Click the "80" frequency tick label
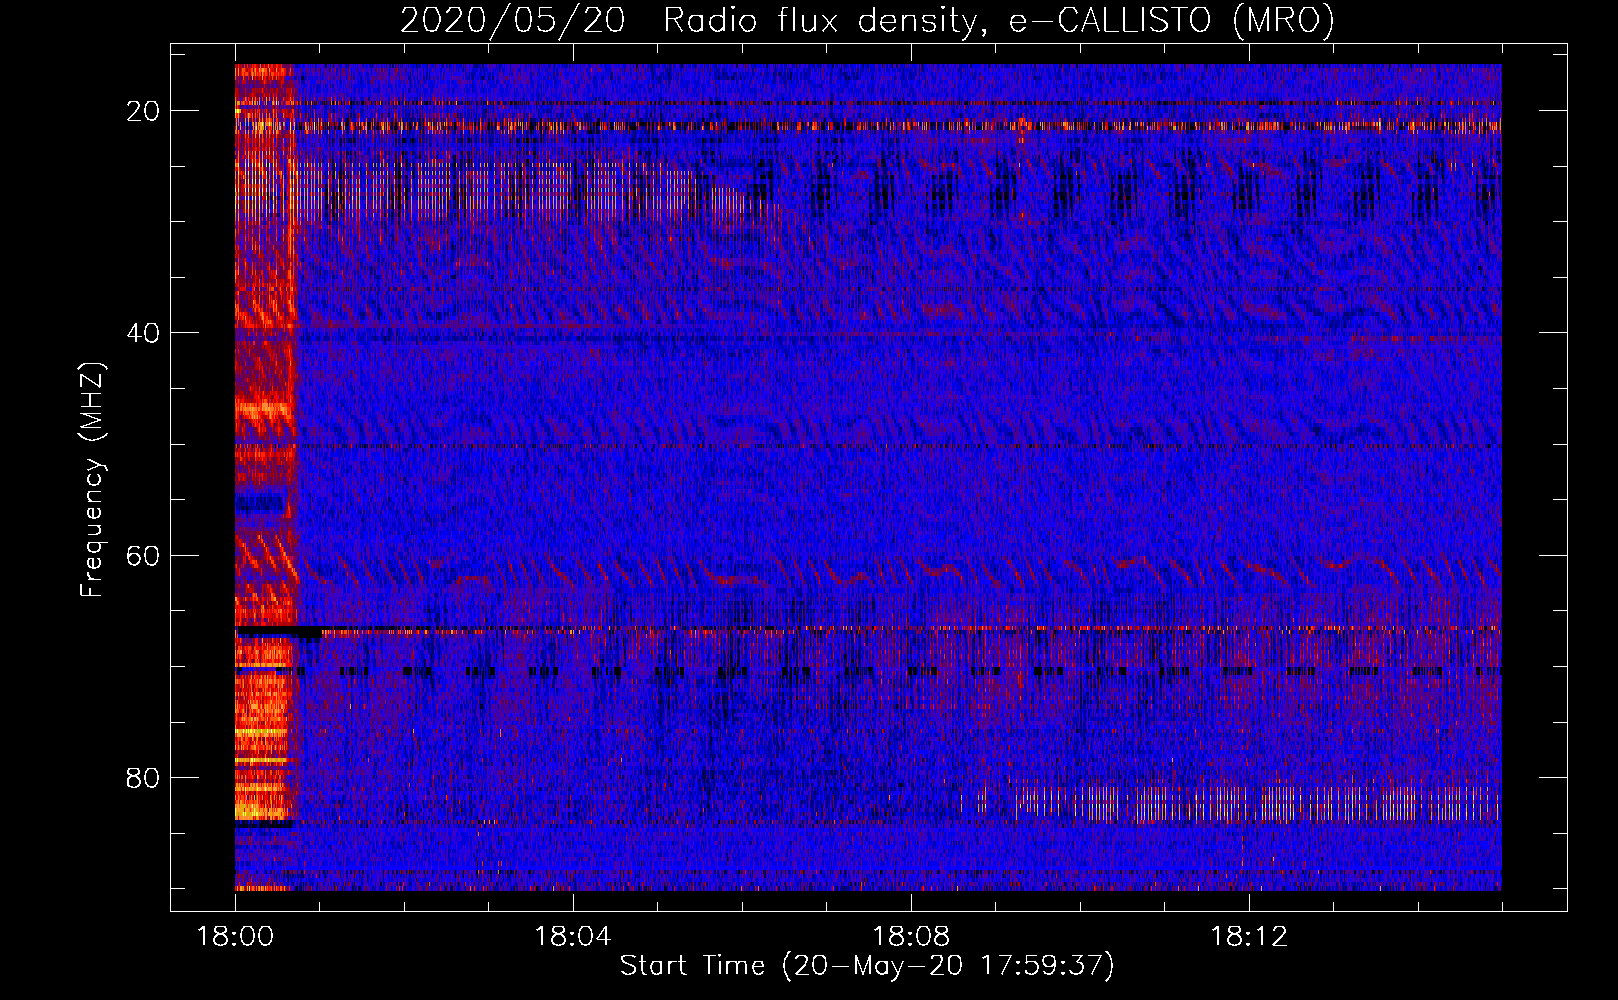The width and height of the screenshot is (1618, 1000). pyautogui.click(x=143, y=778)
